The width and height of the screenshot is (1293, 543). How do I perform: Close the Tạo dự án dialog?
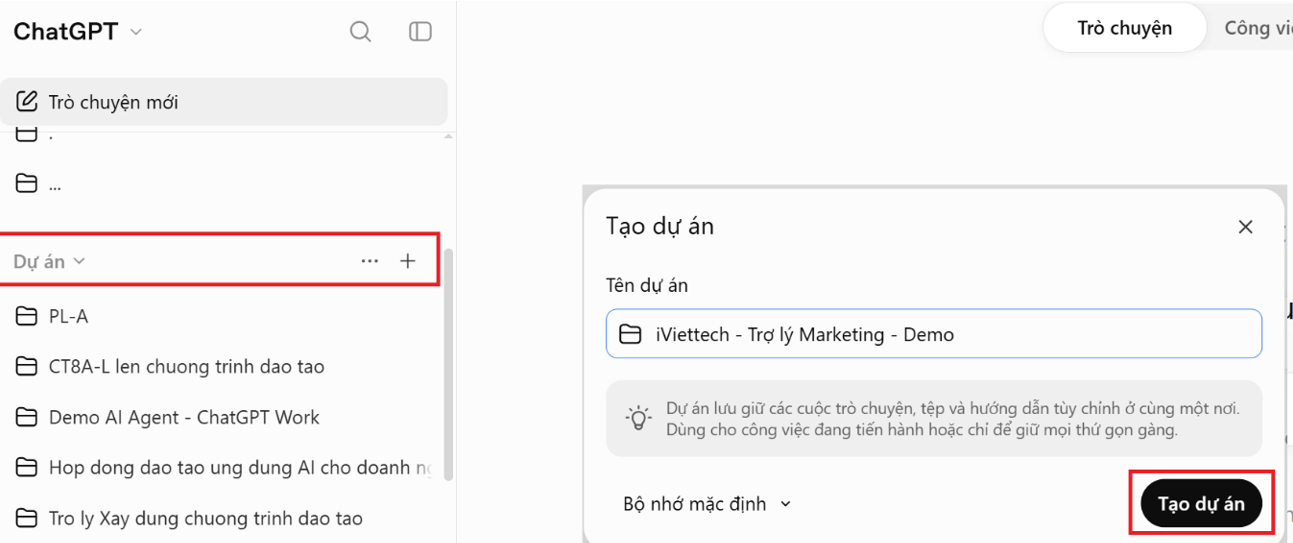[x=1245, y=227]
